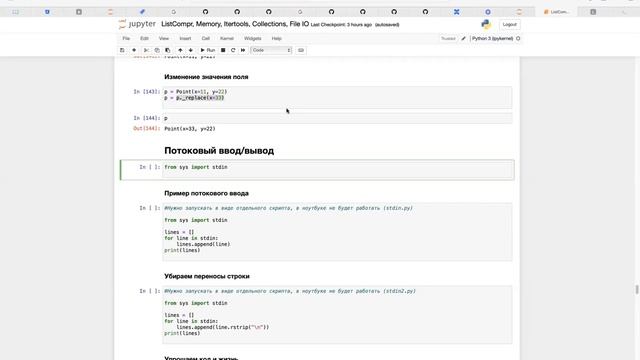Screen dimensions: 640x360
Task: Click the kernel idle circle indicator
Action: coord(518,38)
